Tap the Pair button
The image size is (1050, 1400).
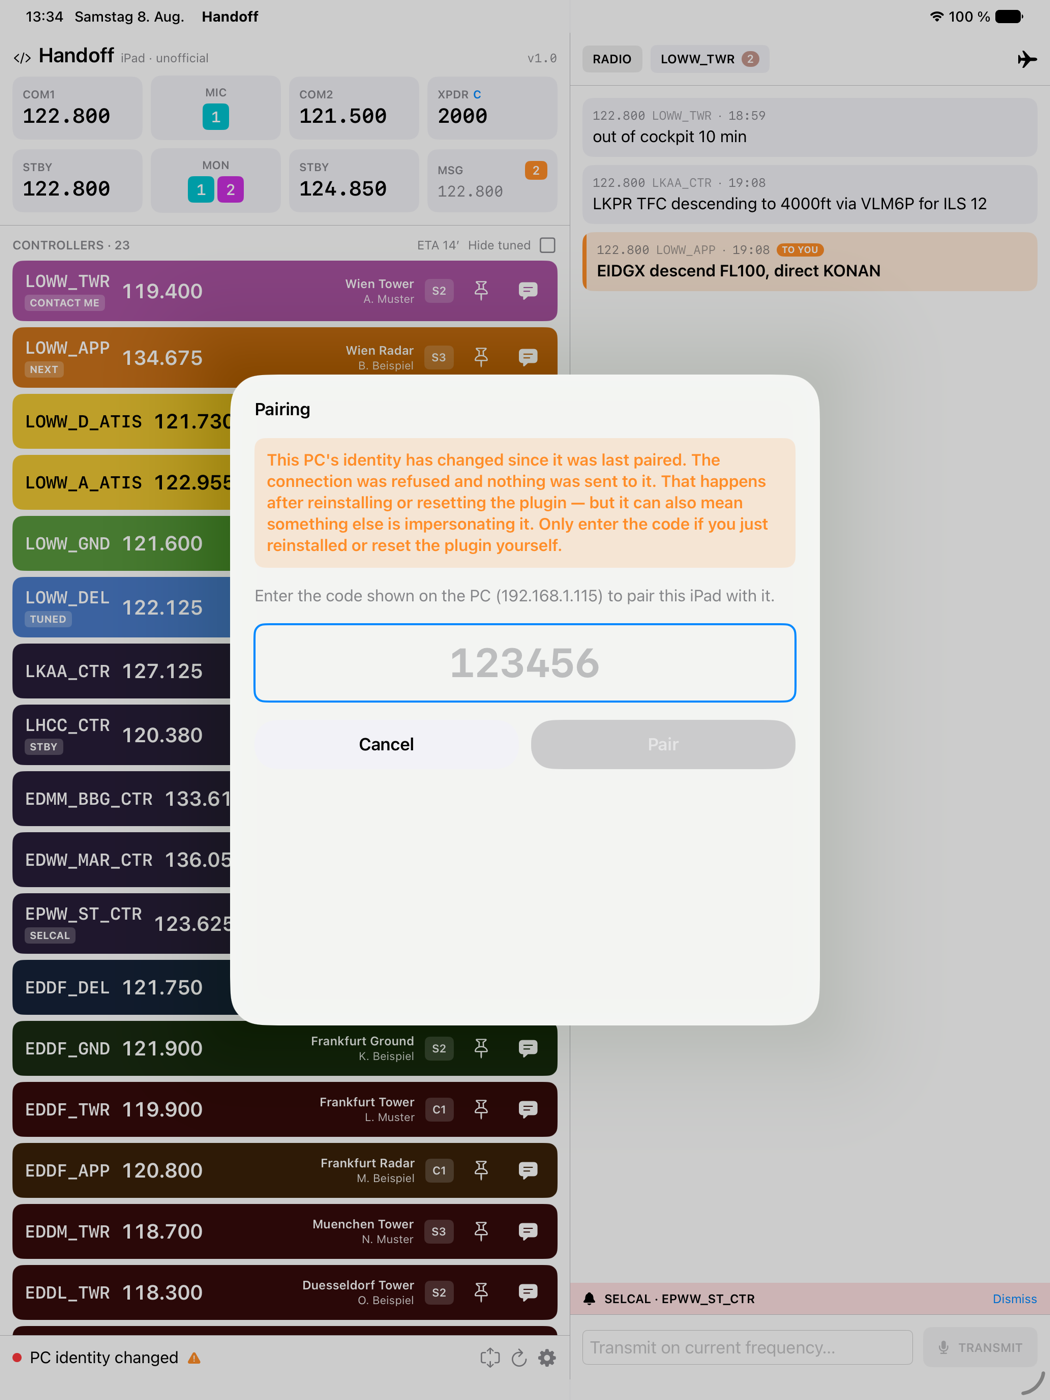click(x=663, y=744)
